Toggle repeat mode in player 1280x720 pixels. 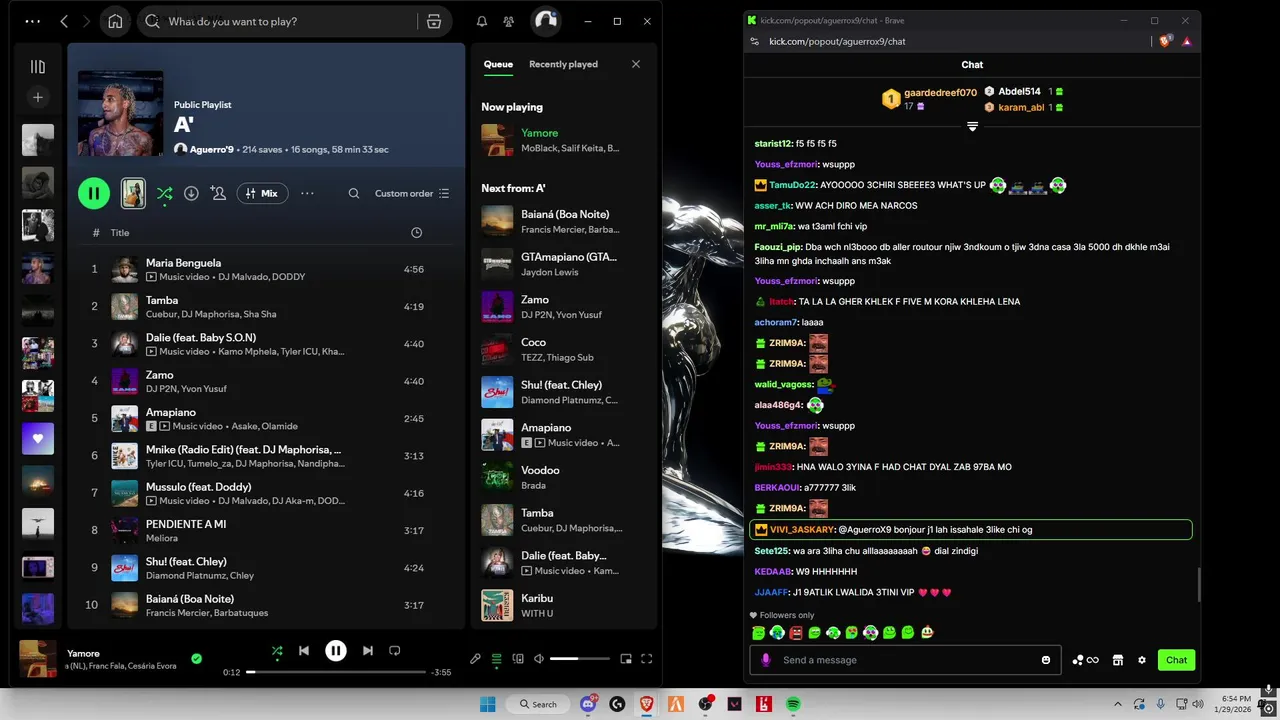tap(395, 651)
